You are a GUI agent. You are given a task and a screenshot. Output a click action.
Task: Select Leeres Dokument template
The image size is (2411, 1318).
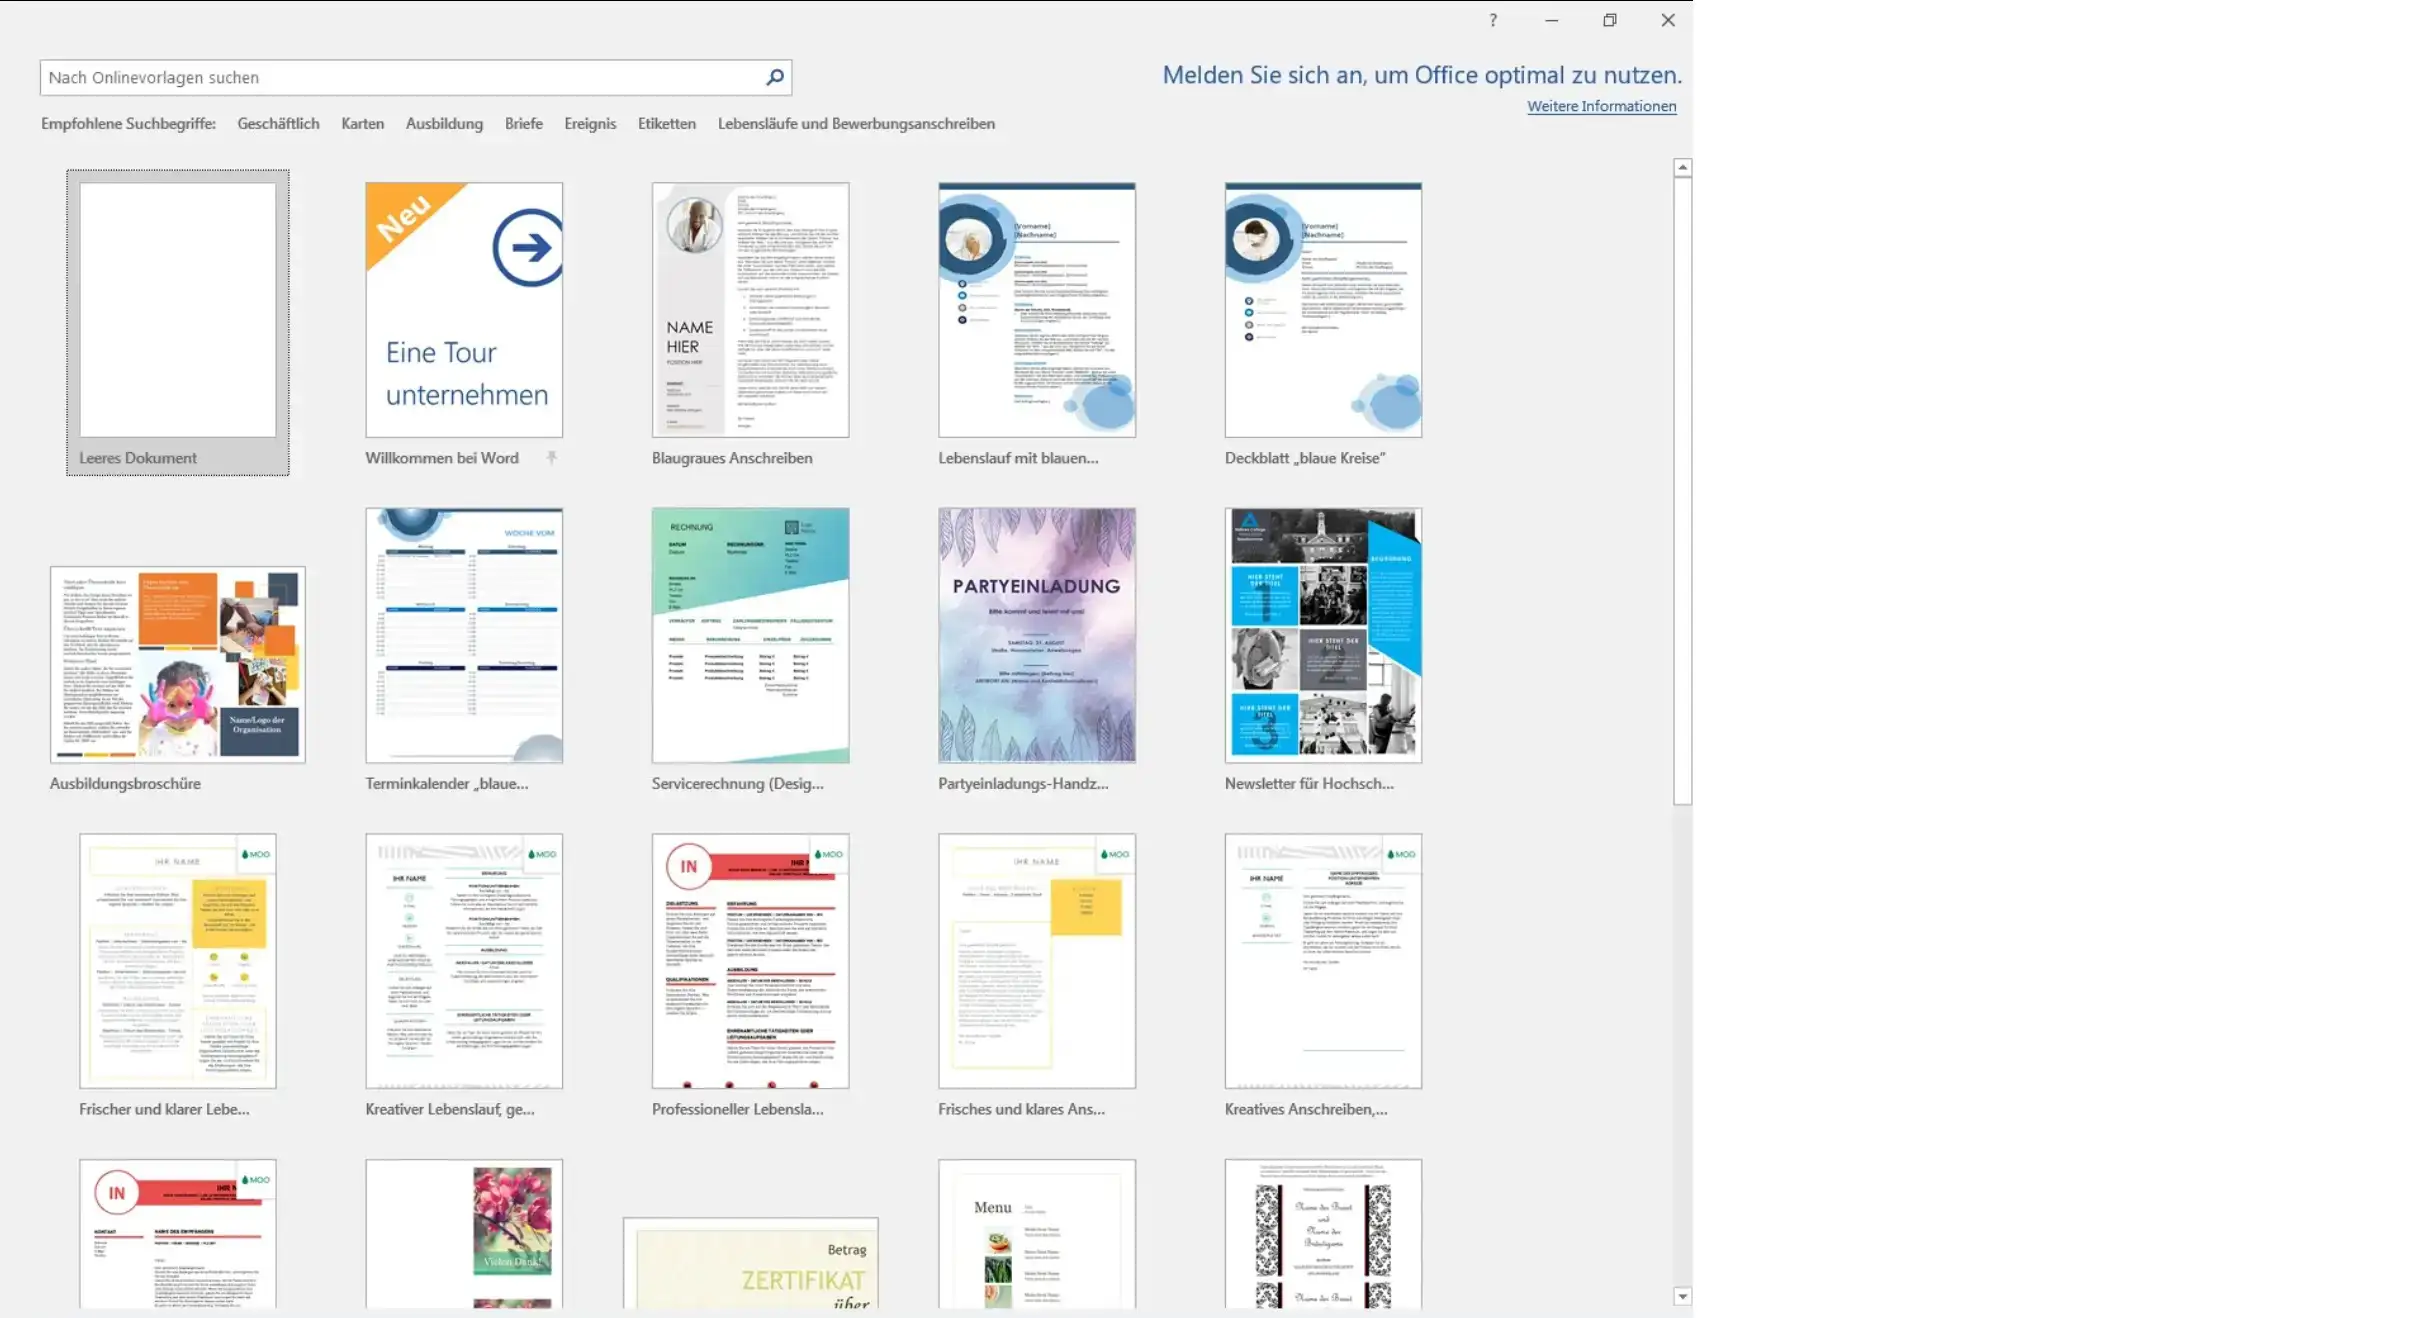(178, 310)
